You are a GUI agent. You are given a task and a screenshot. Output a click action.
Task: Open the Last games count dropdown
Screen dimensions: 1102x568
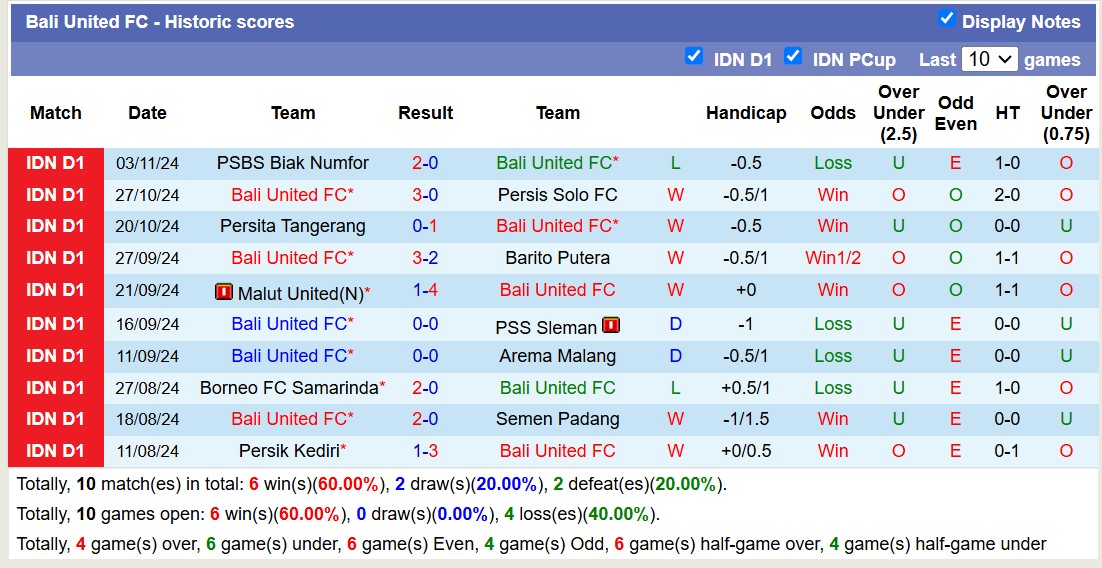pos(989,59)
